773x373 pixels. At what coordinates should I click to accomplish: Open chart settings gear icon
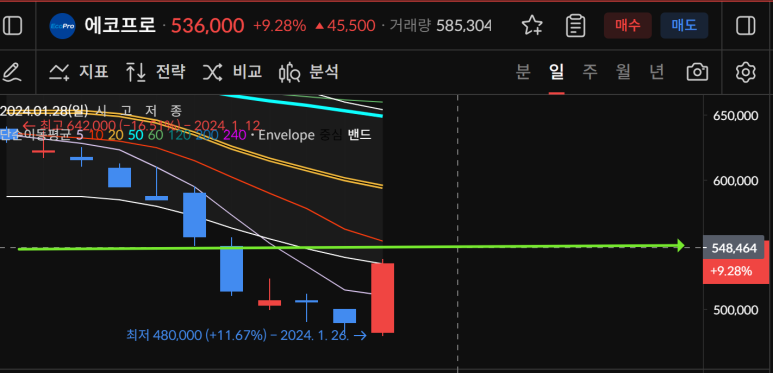tap(745, 72)
